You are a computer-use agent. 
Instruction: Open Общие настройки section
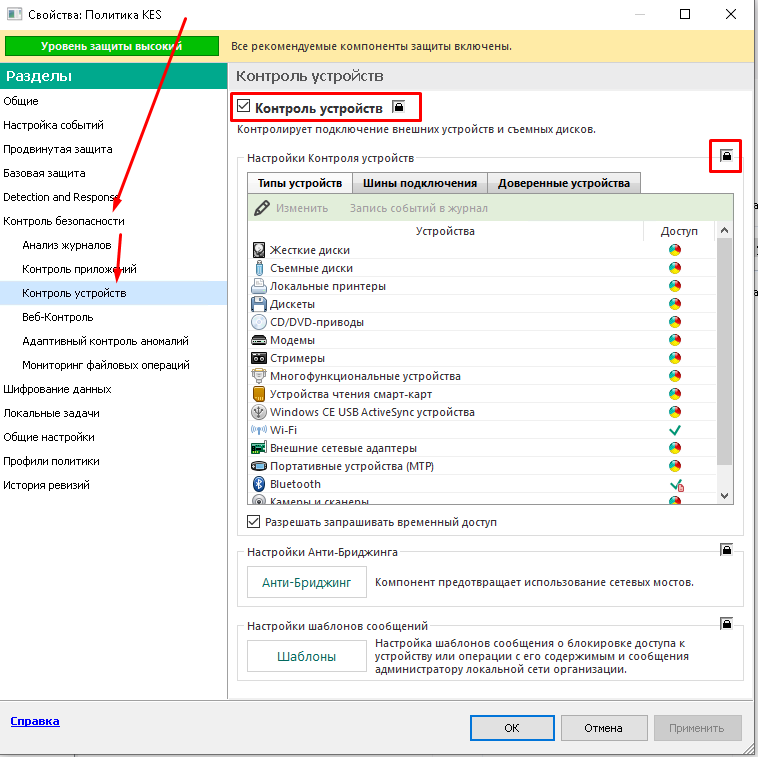point(114,437)
